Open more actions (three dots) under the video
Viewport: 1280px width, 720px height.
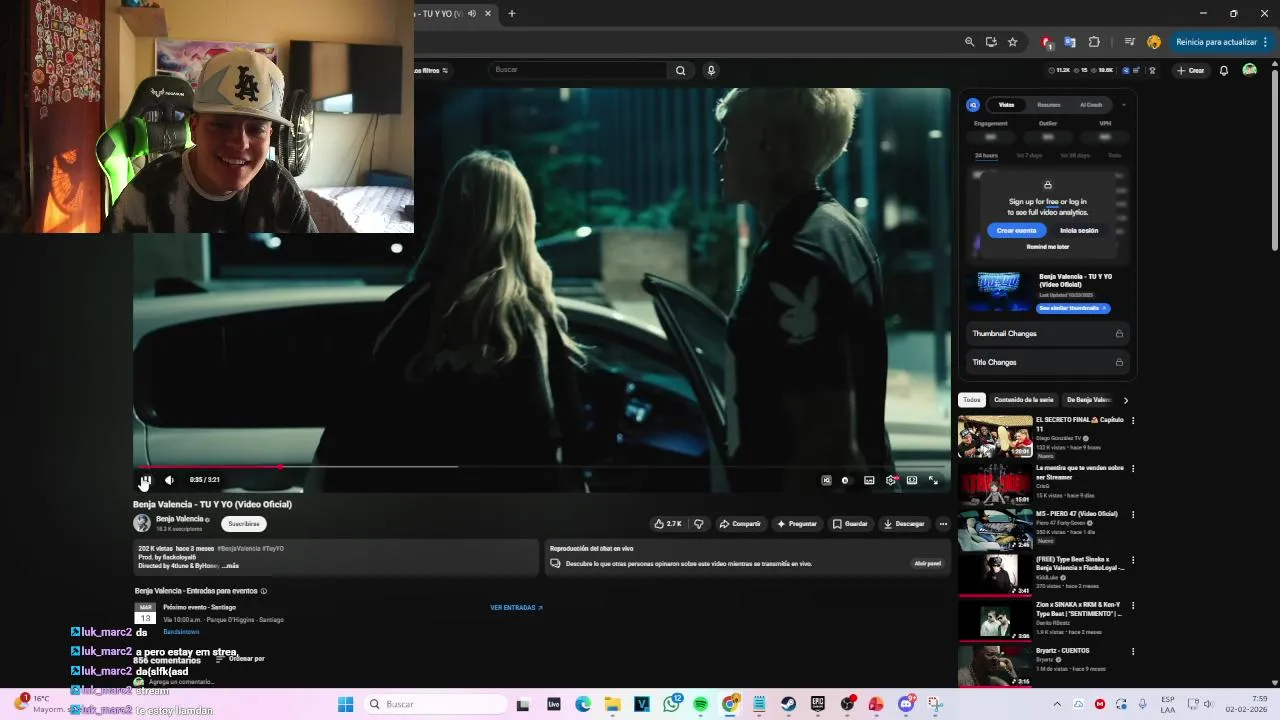pyautogui.click(x=943, y=523)
